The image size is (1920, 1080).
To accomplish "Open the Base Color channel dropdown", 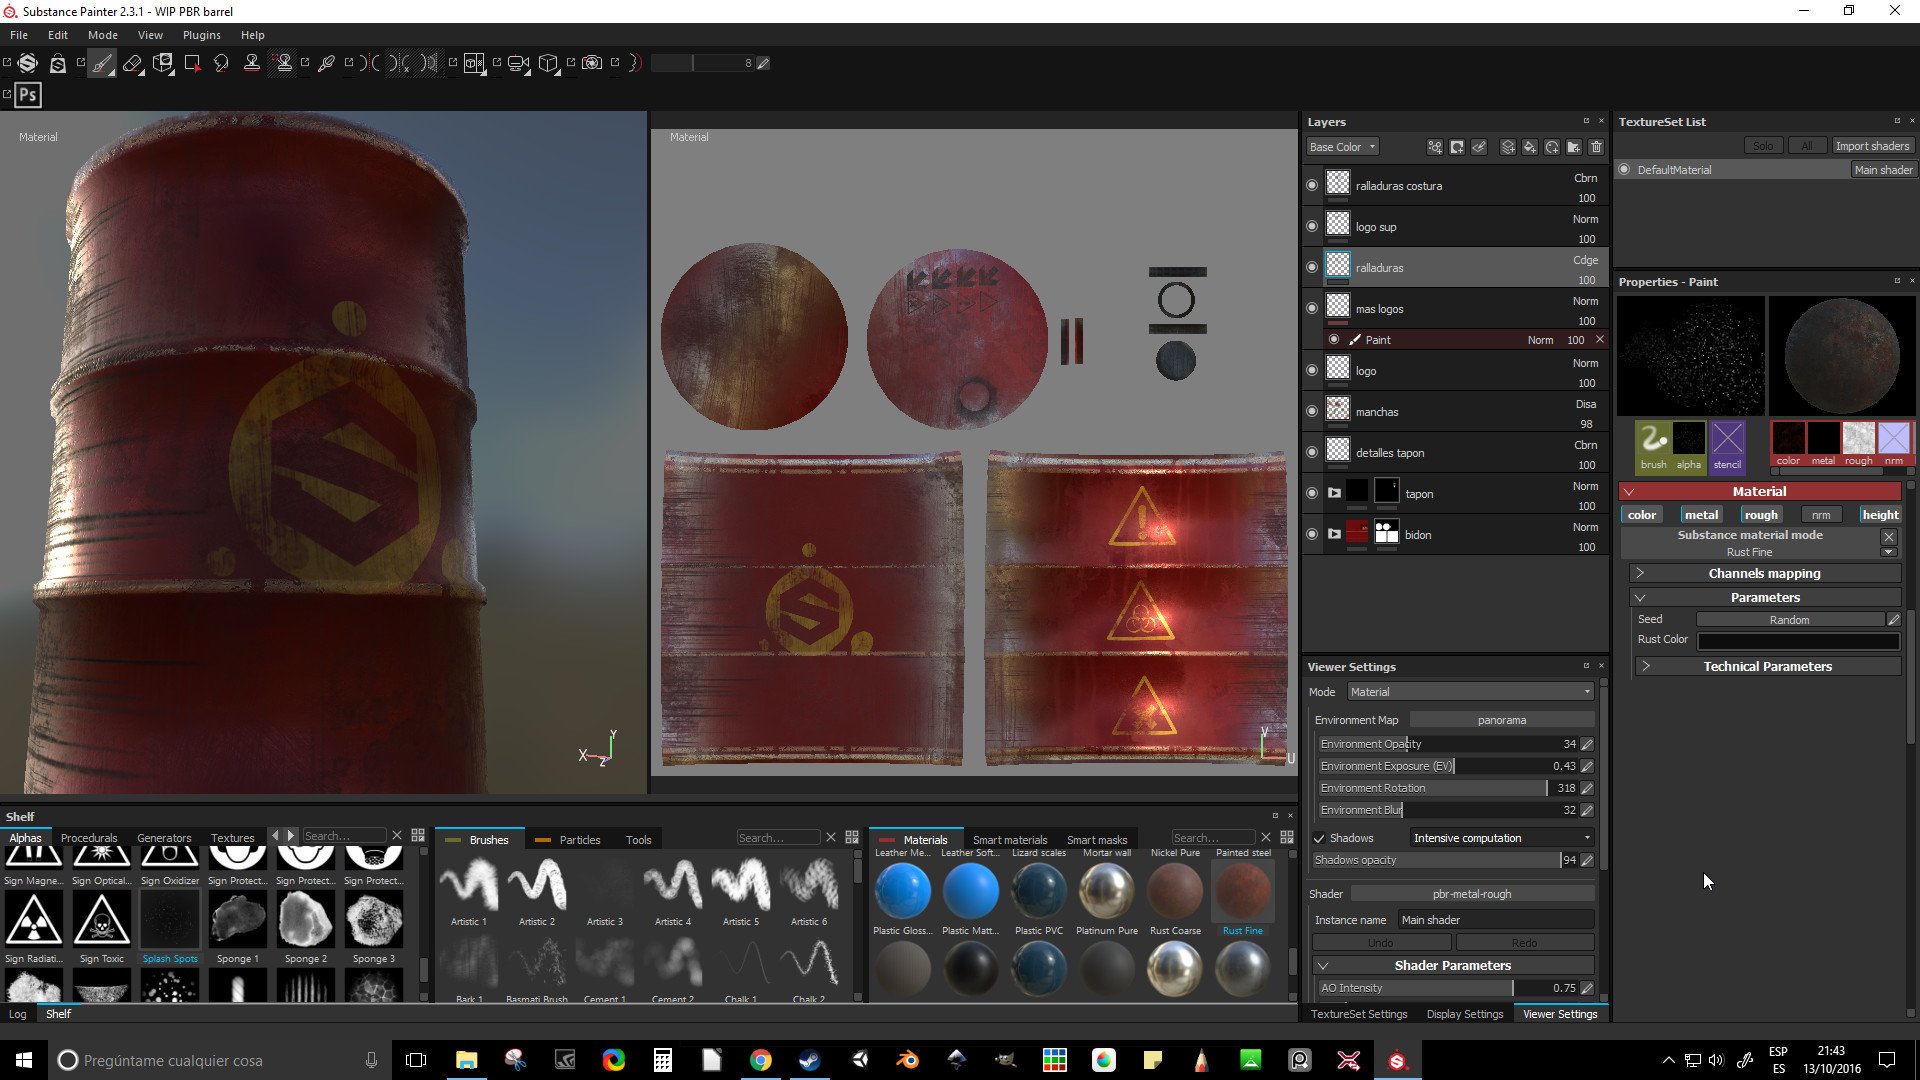I will pyautogui.click(x=1342, y=147).
